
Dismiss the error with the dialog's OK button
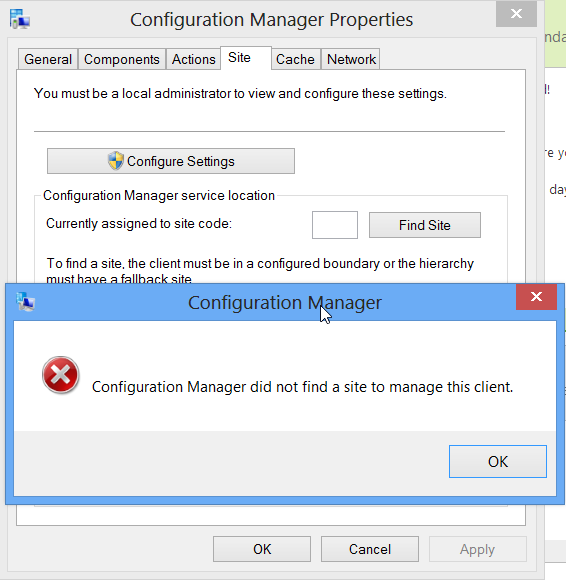coord(498,461)
